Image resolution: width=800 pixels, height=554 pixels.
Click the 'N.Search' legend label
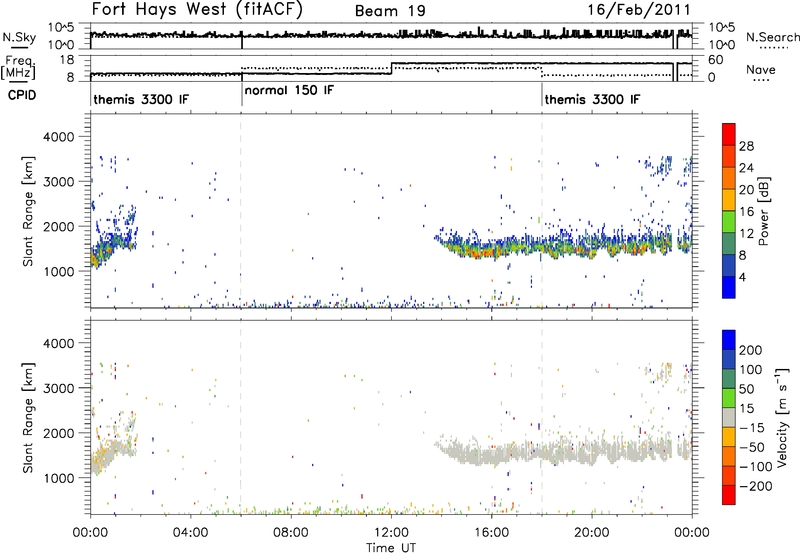point(772,37)
